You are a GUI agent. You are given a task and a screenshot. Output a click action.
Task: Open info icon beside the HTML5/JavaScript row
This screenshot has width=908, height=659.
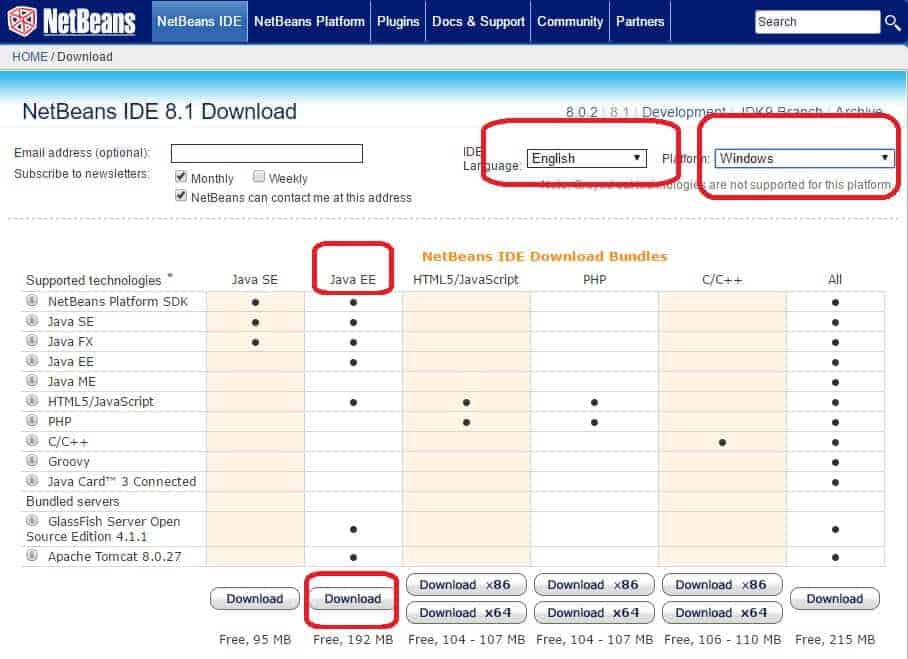tap(32, 401)
